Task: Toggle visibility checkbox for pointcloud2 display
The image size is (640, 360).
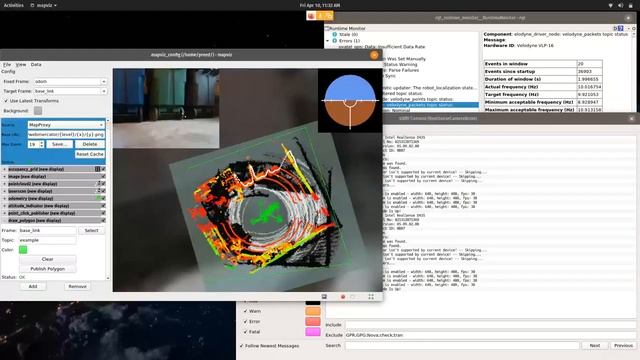Action: [103, 184]
